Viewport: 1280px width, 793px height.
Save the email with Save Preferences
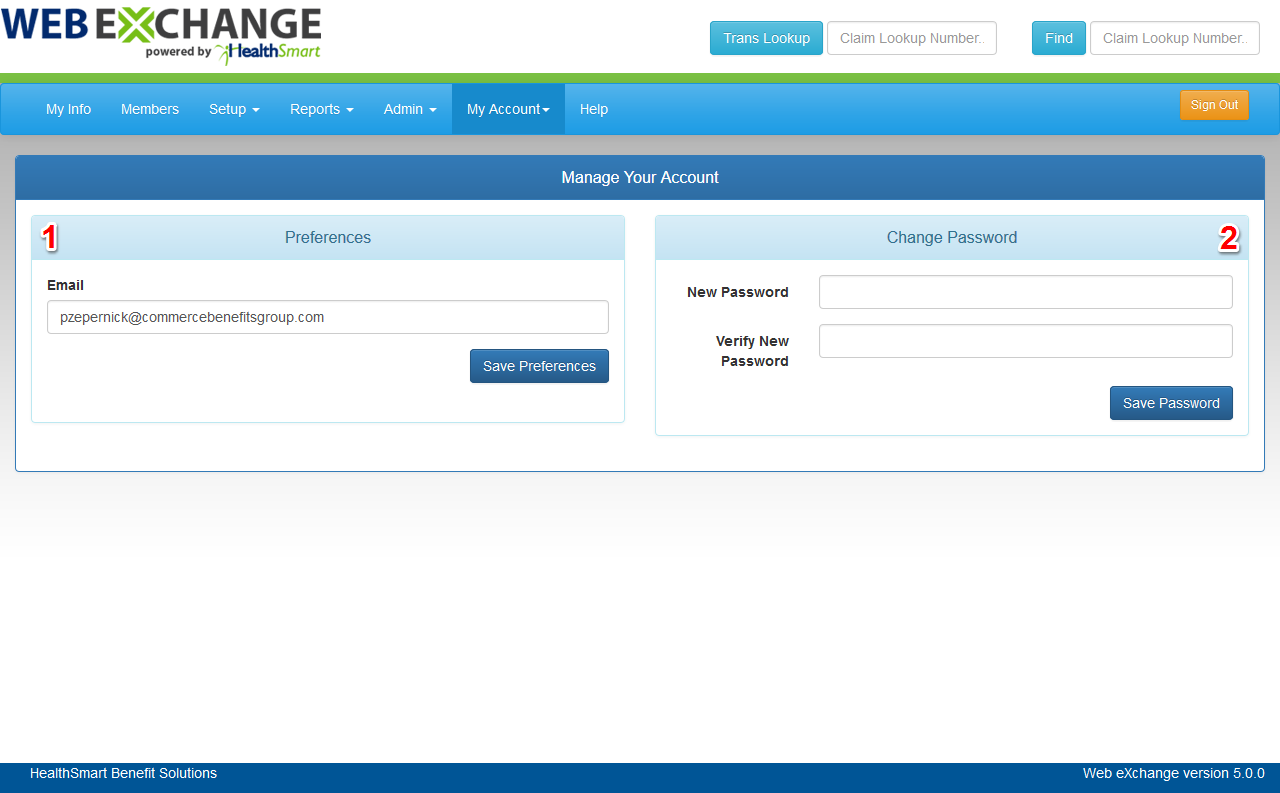click(539, 366)
